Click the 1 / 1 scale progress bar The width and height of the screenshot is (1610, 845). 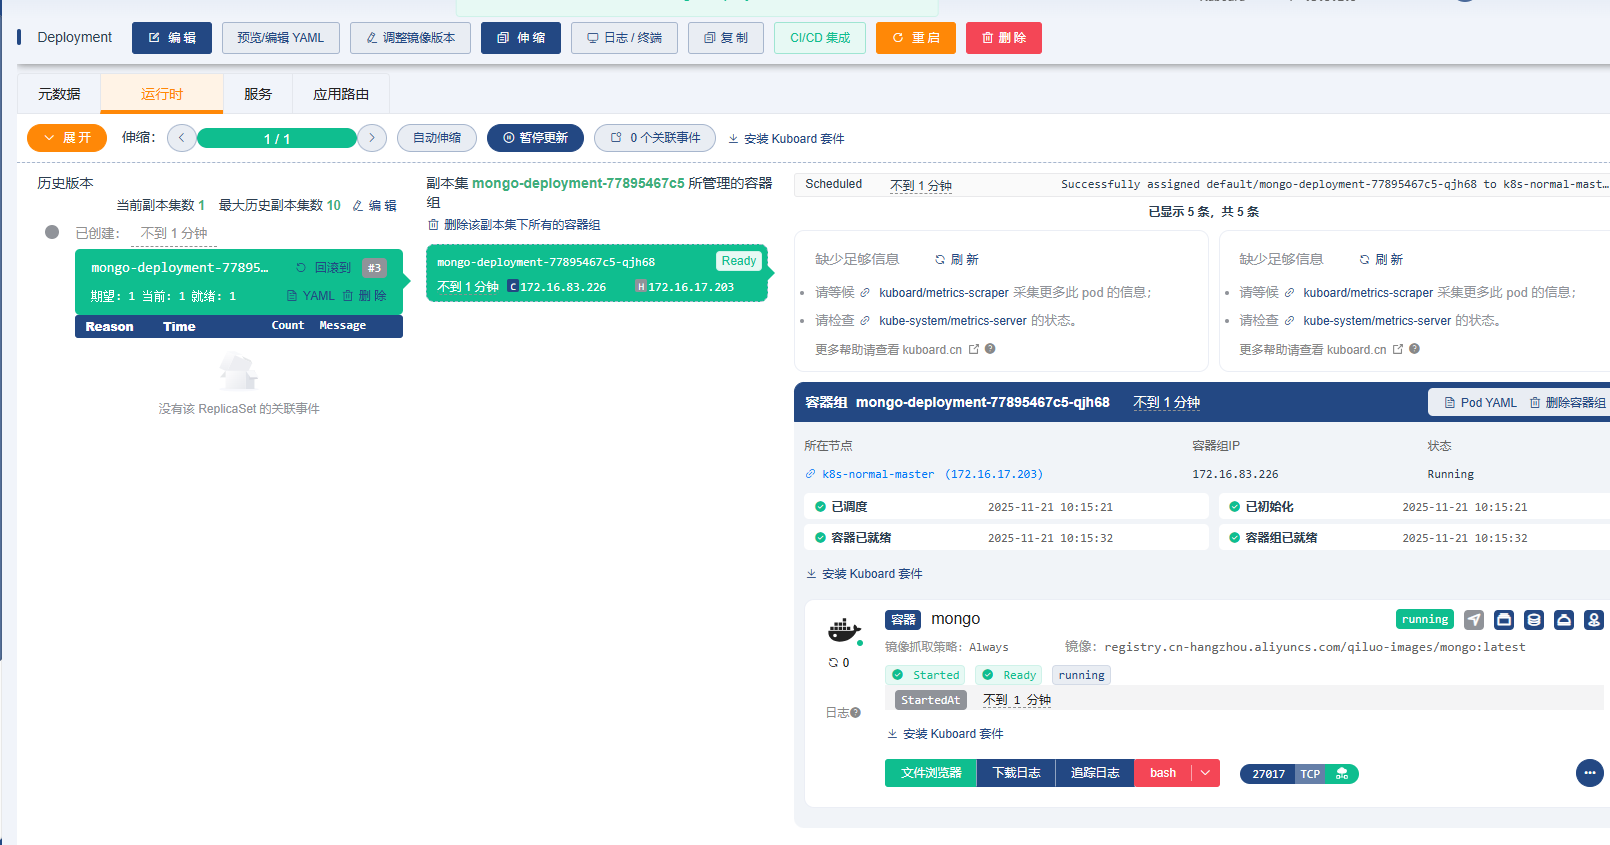pyautogui.click(x=277, y=138)
